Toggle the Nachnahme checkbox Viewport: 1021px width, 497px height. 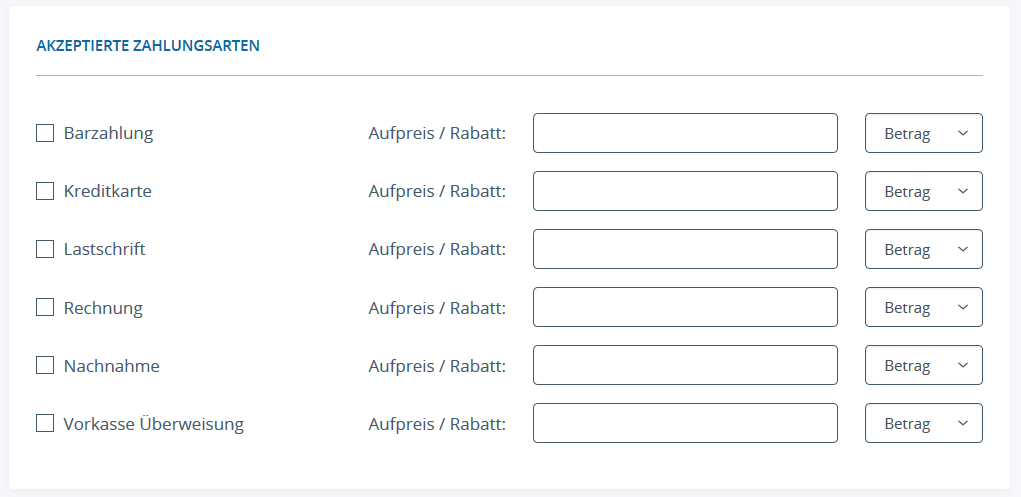pos(45,365)
